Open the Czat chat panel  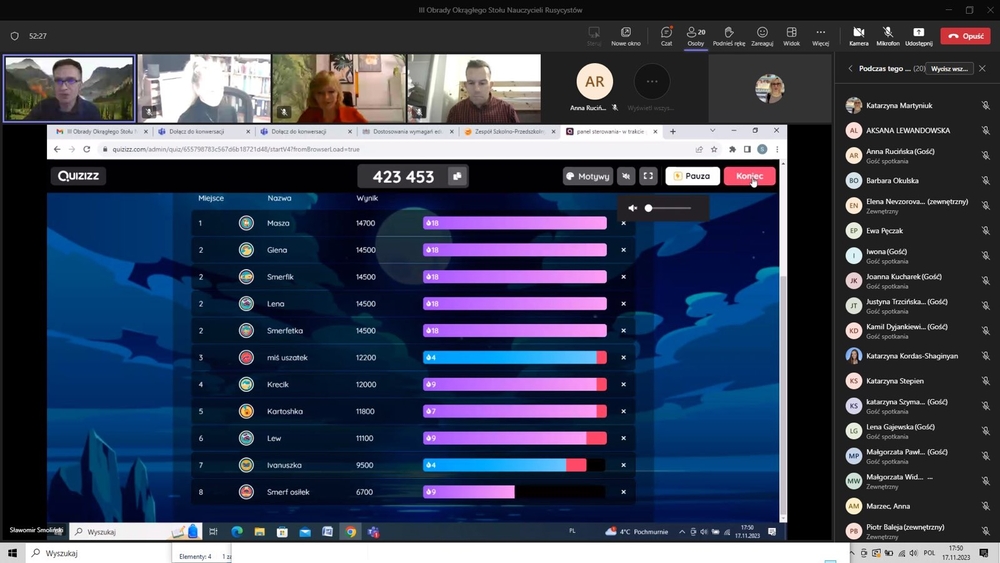click(x=666, y=36)
